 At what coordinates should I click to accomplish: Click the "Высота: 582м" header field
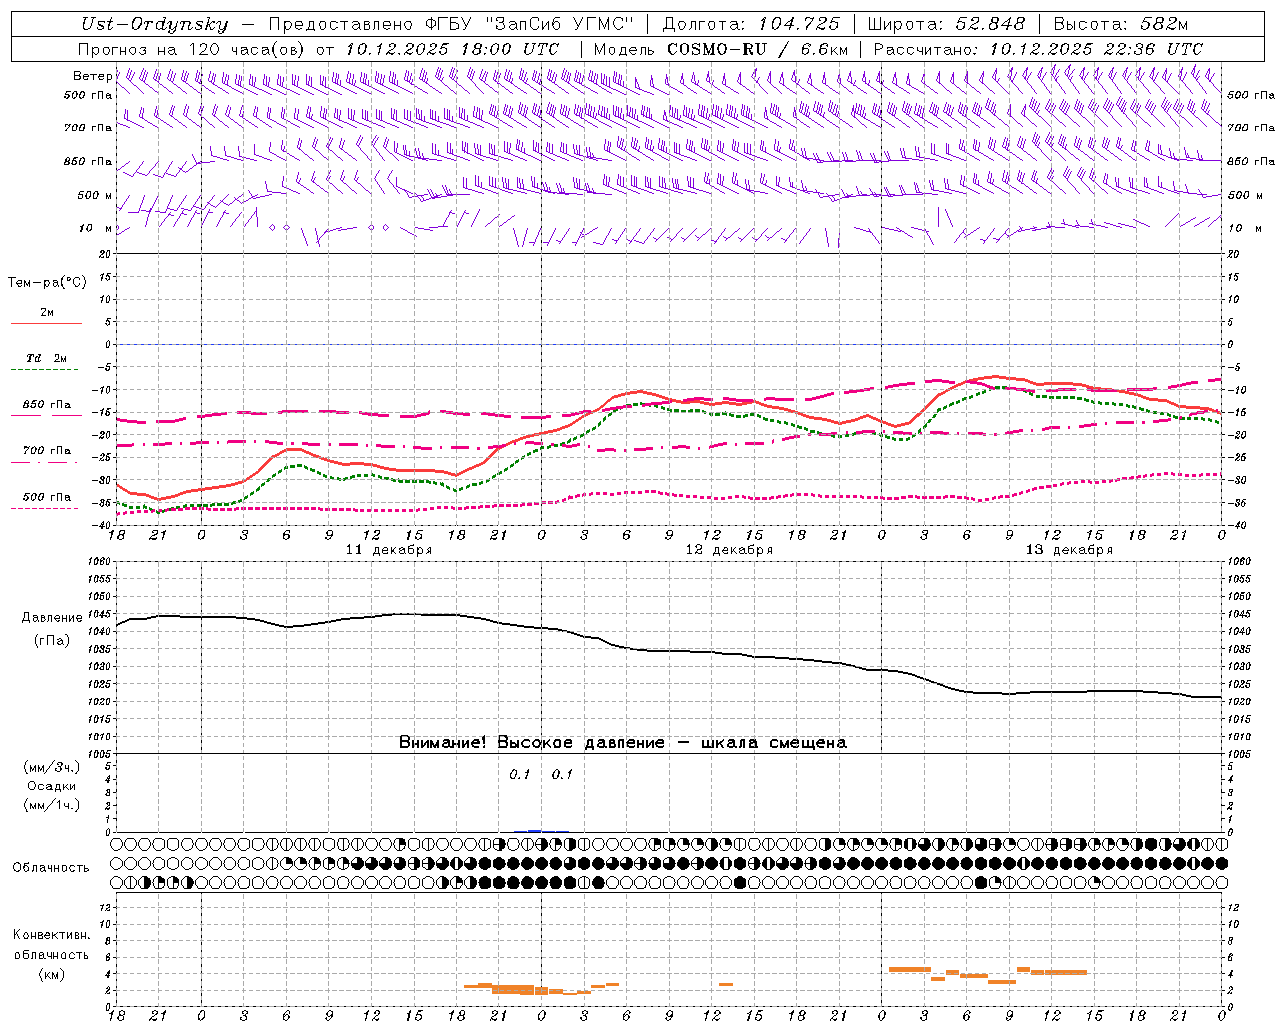coord(1120,24)
